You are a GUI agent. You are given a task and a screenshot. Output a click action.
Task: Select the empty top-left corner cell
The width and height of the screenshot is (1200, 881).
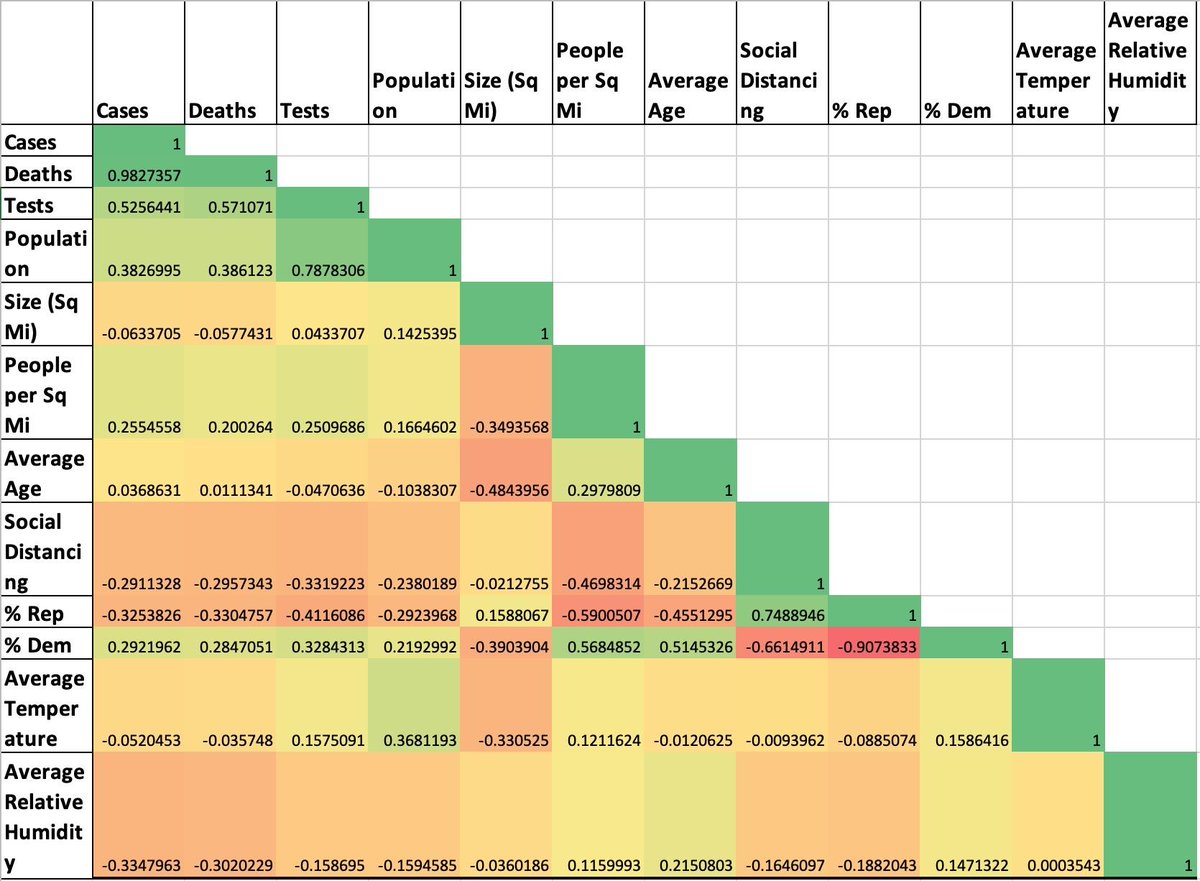click(x=45, y=60)
